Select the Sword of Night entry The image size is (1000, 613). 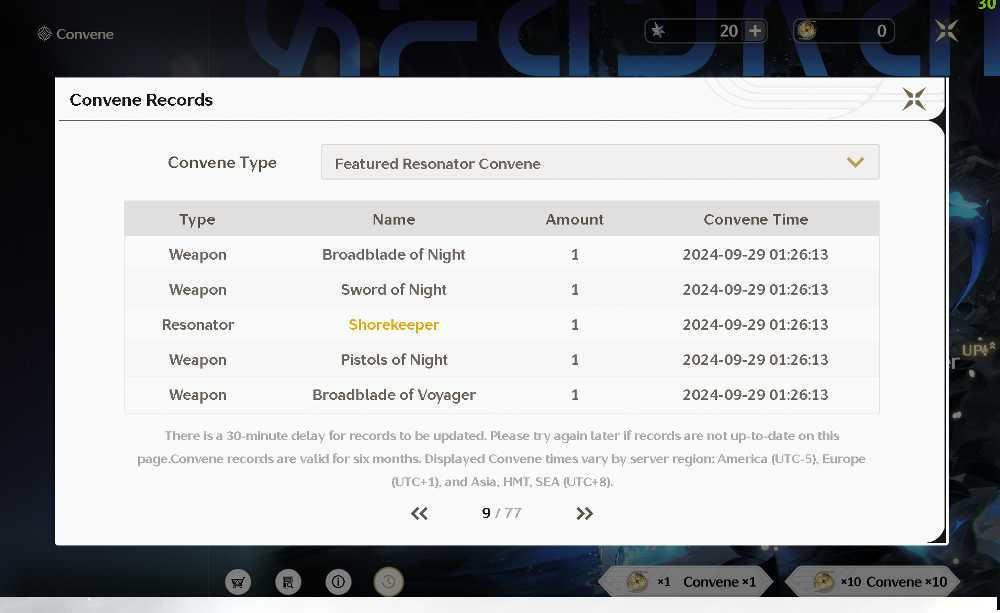(393, 290)
